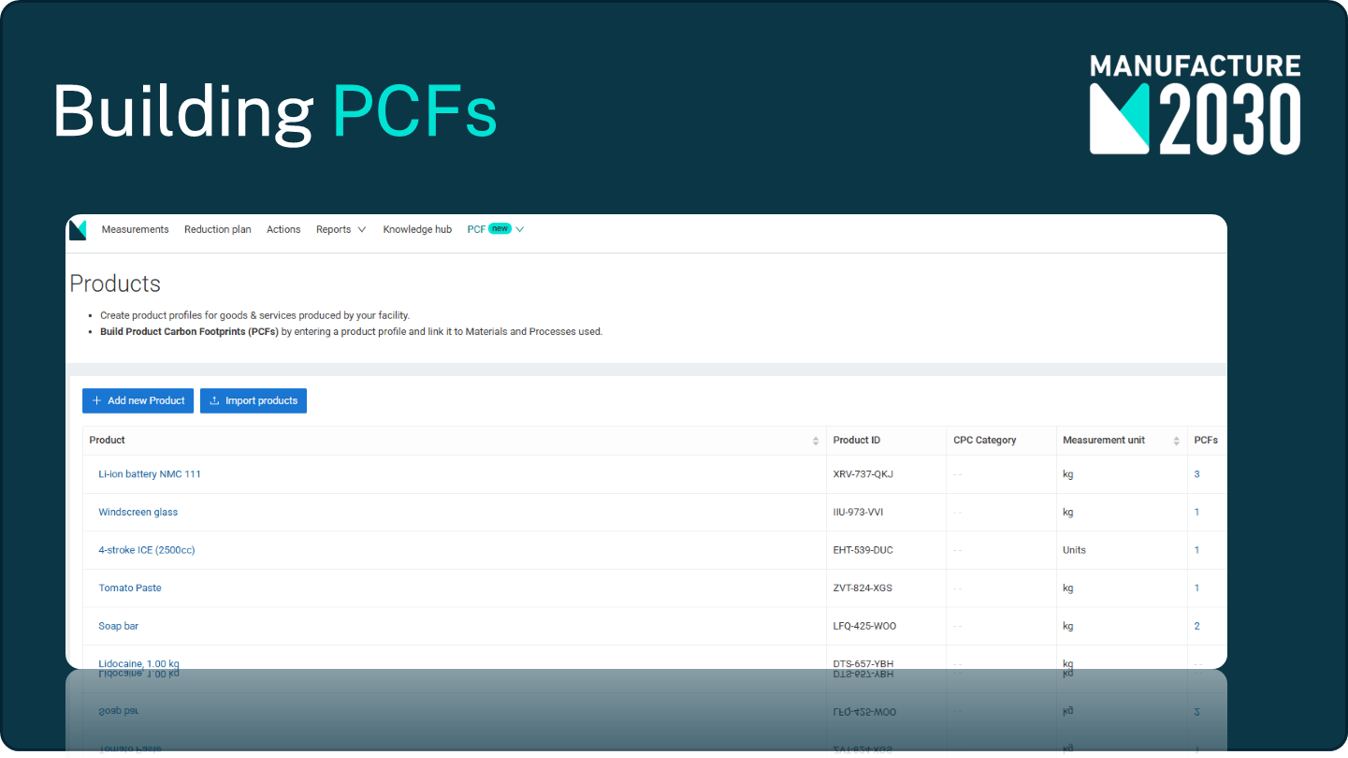Image resolution: width=1348 pixels, height=758 pixels.
Task: Open Tomato Paste product link
Action: [x=129, y=588]
